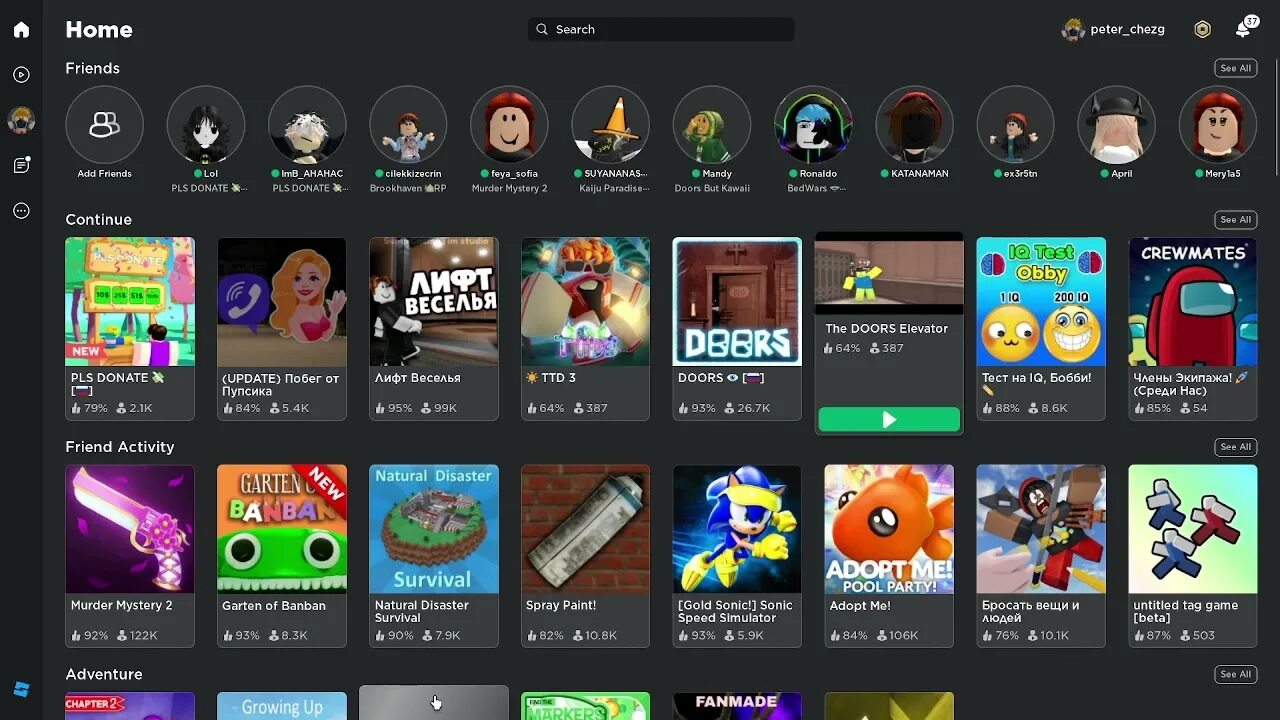Open Murder Mystery 2 game card
The image size is (1280, 720).
pos(130,555)
